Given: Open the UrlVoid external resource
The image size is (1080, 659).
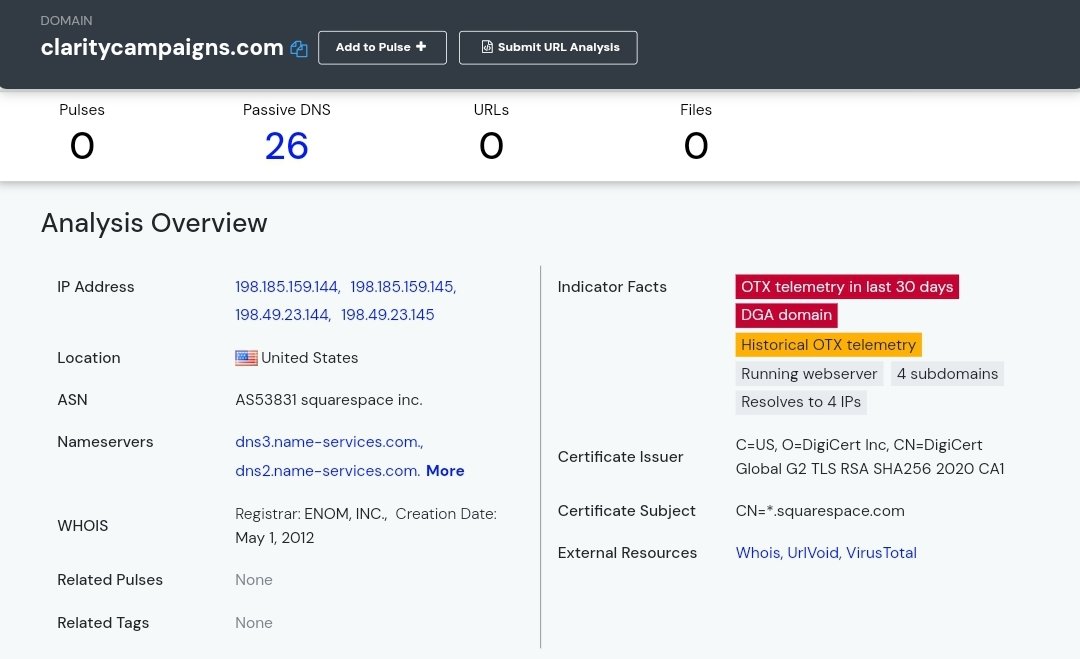Looking at the screenshot, I should [x=812, y=553].
